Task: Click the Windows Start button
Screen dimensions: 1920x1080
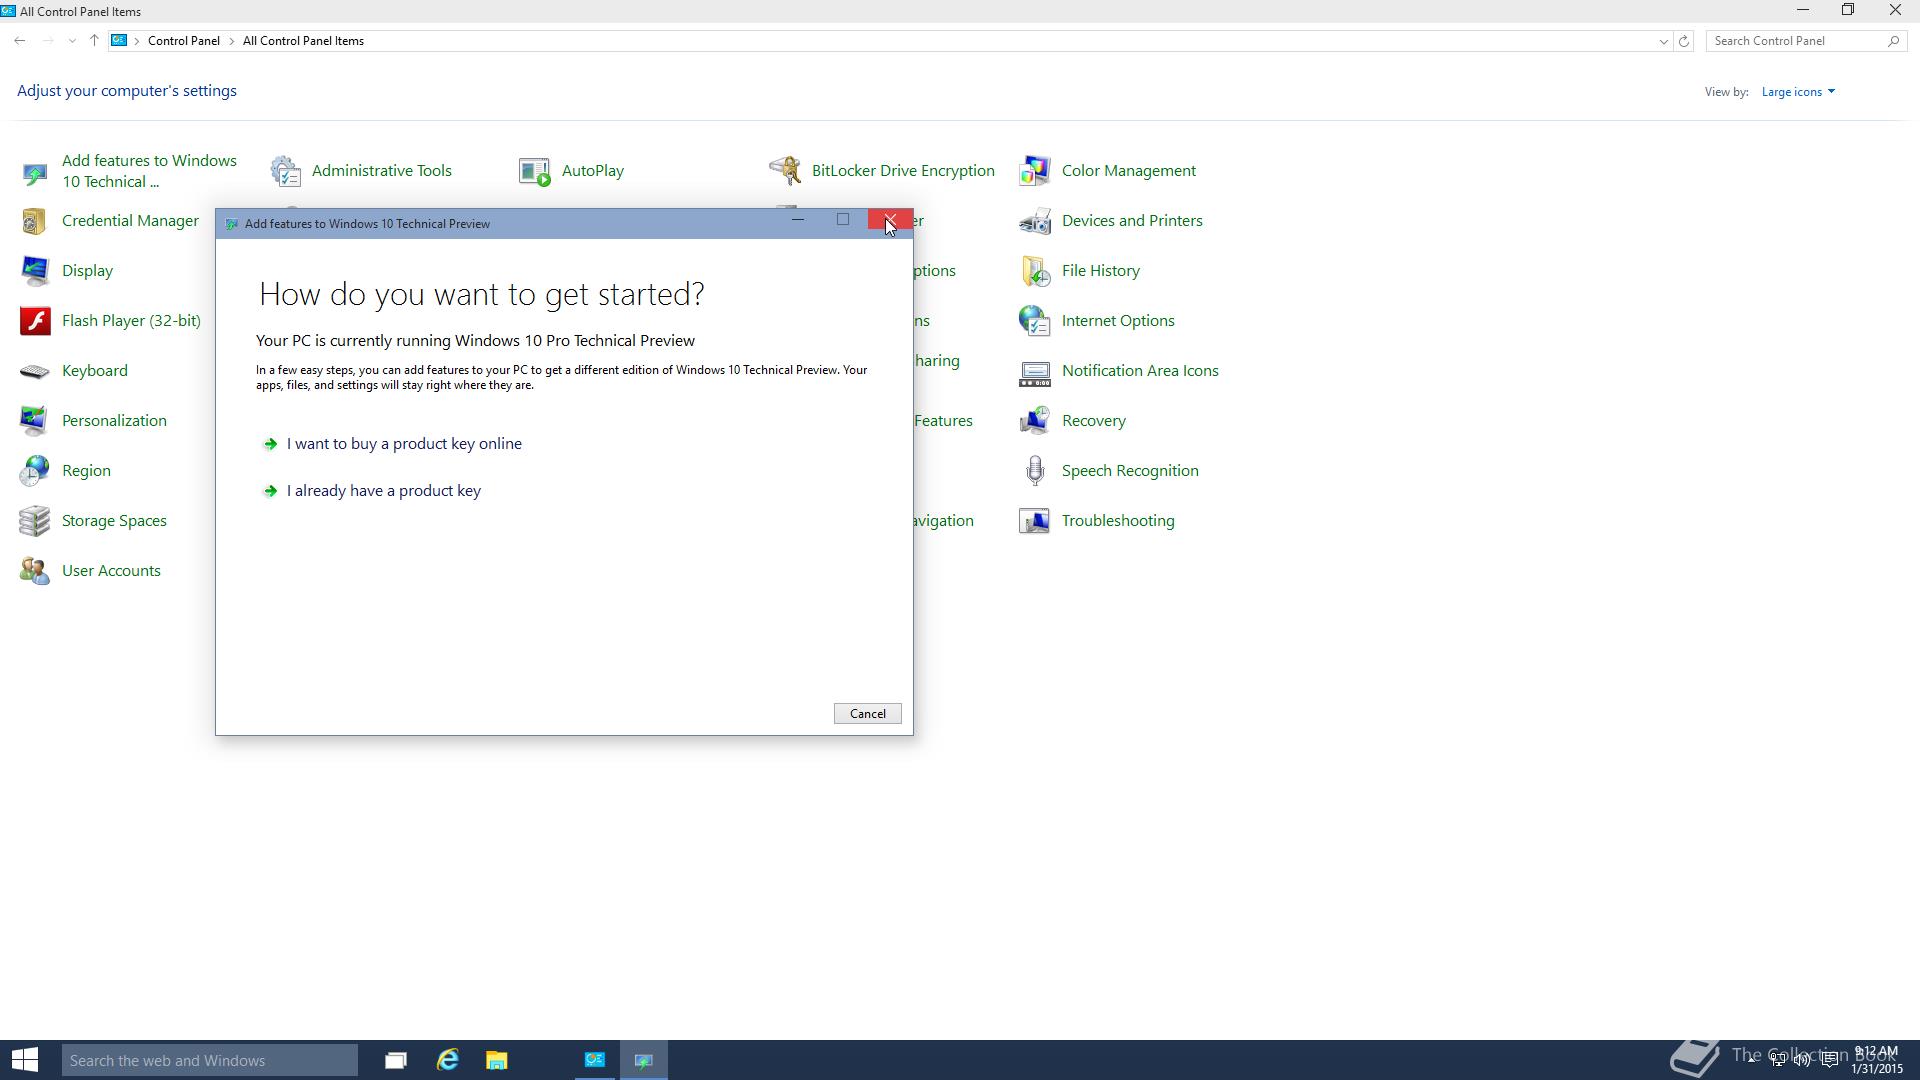Action: coord(25,1060)
